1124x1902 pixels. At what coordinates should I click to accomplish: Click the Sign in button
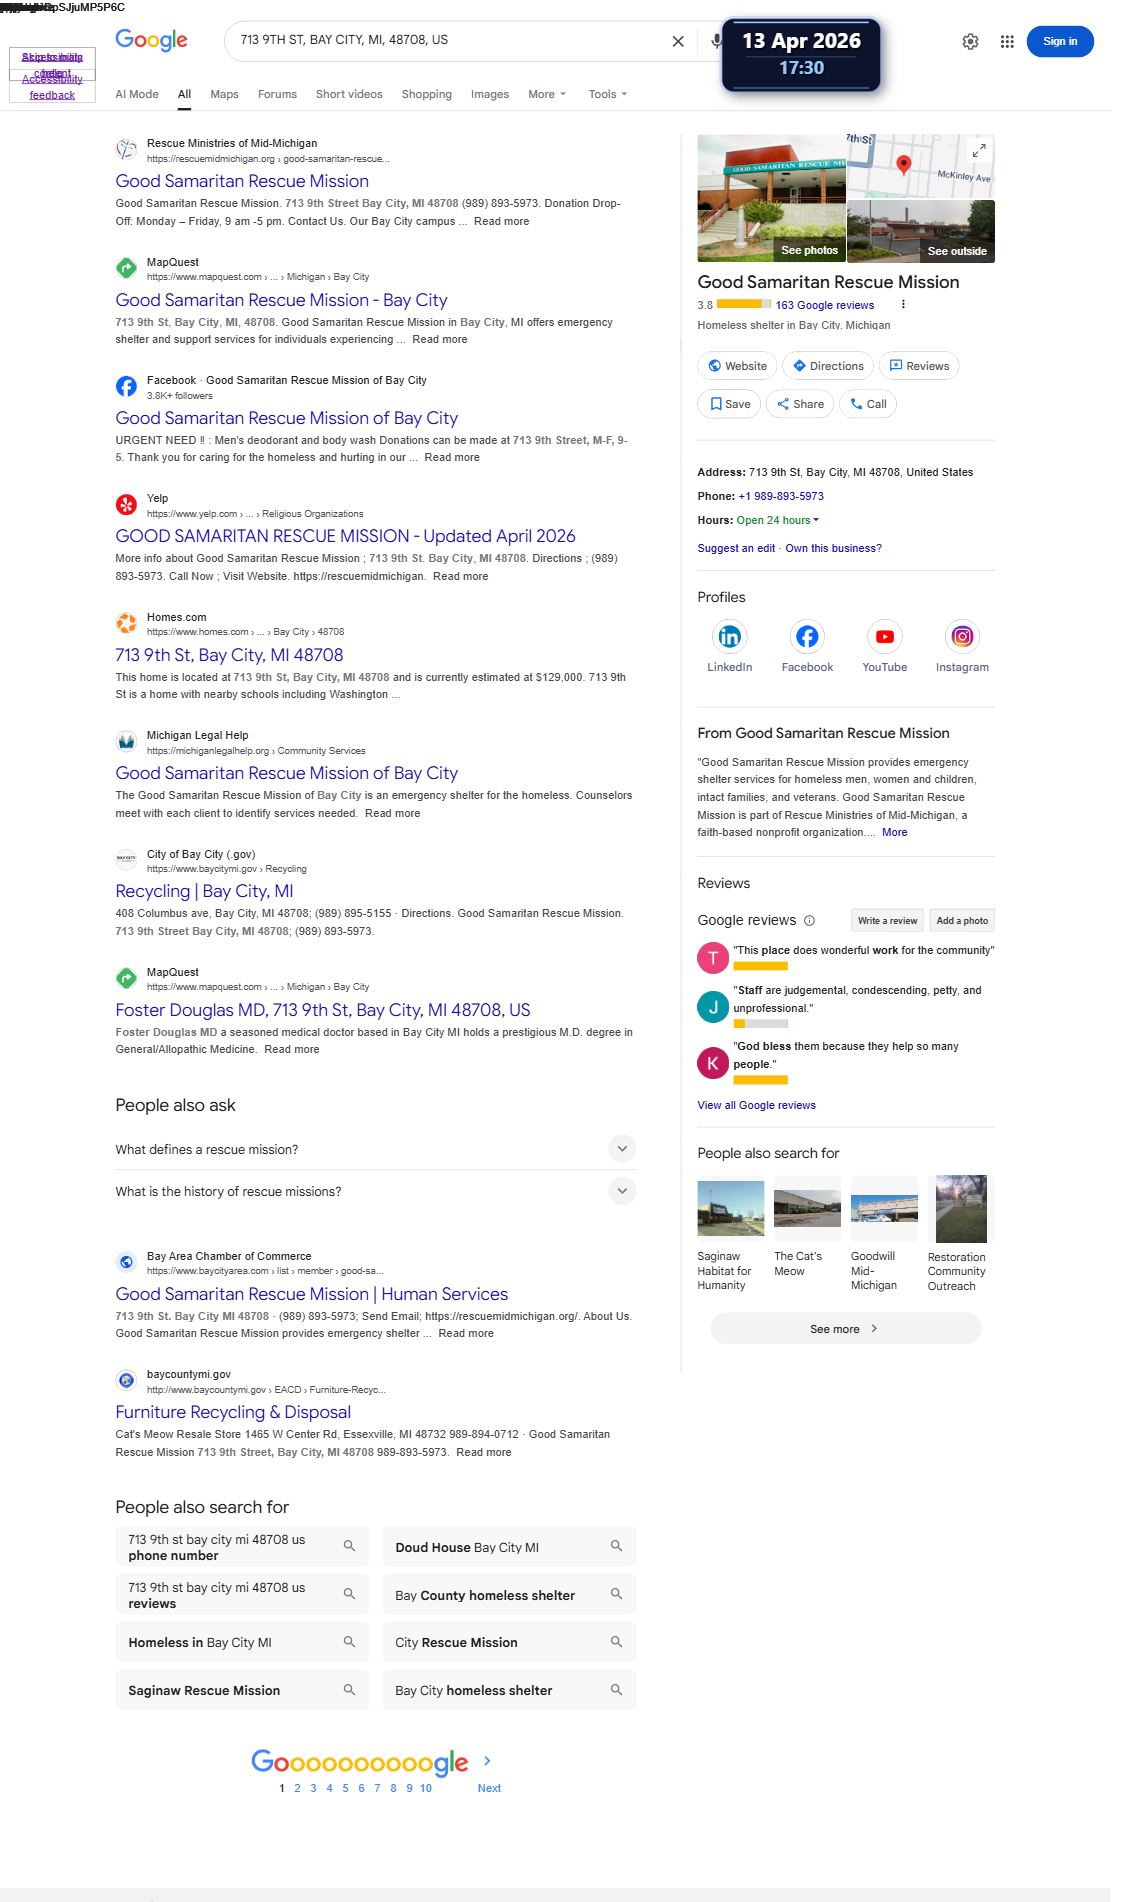click(x=1060, y=41)
